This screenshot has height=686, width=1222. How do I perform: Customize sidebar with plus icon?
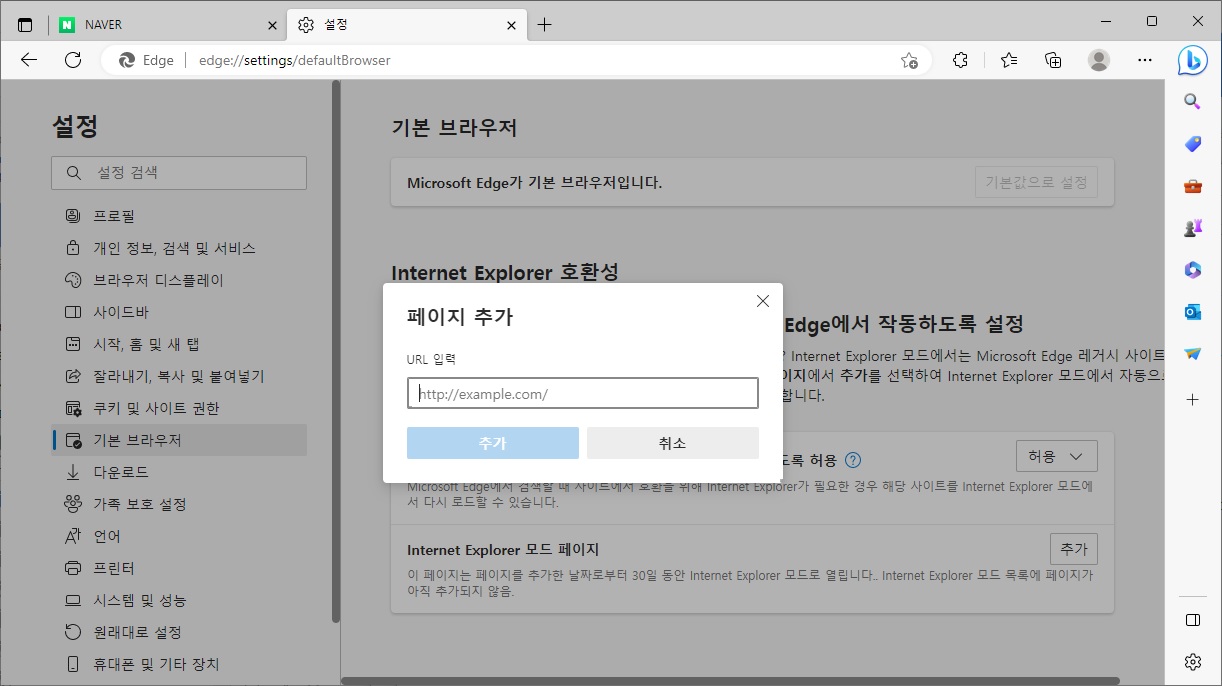(x=1192, y=399)
